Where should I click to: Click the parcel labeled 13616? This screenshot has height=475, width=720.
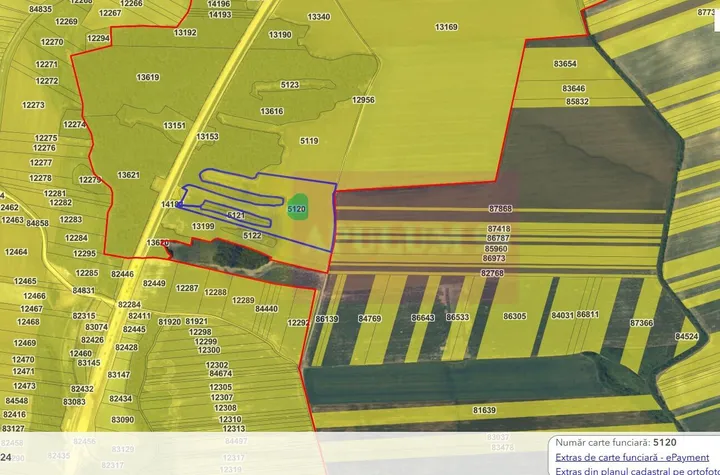point(272,112)
